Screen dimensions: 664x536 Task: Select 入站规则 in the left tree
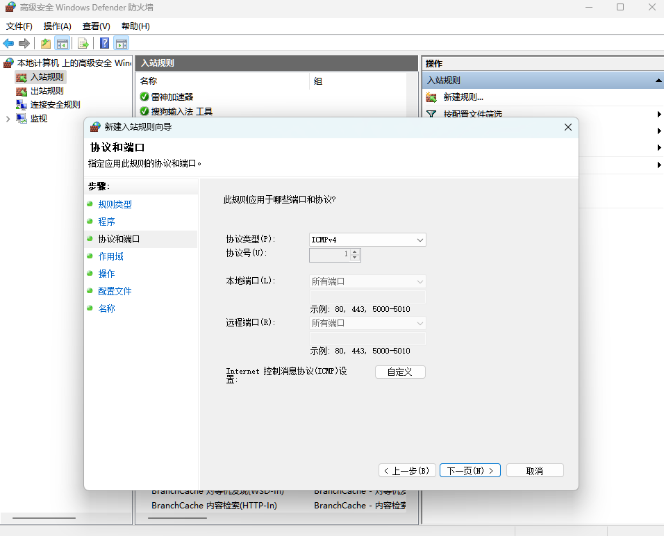click(x=41, y=77)
